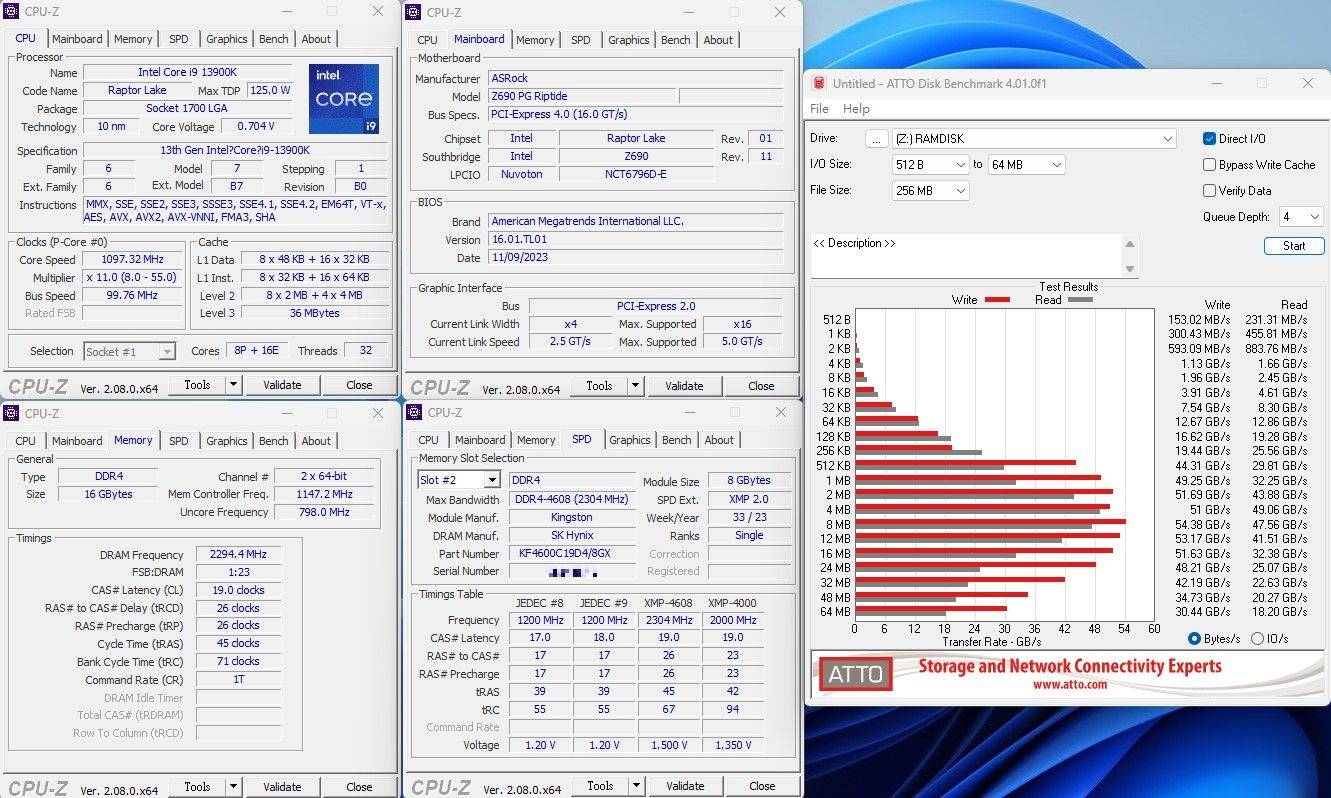Screen dimensions: 1331x798
Task: Click Close button in the CPU tab window
Action: [359, 385]
